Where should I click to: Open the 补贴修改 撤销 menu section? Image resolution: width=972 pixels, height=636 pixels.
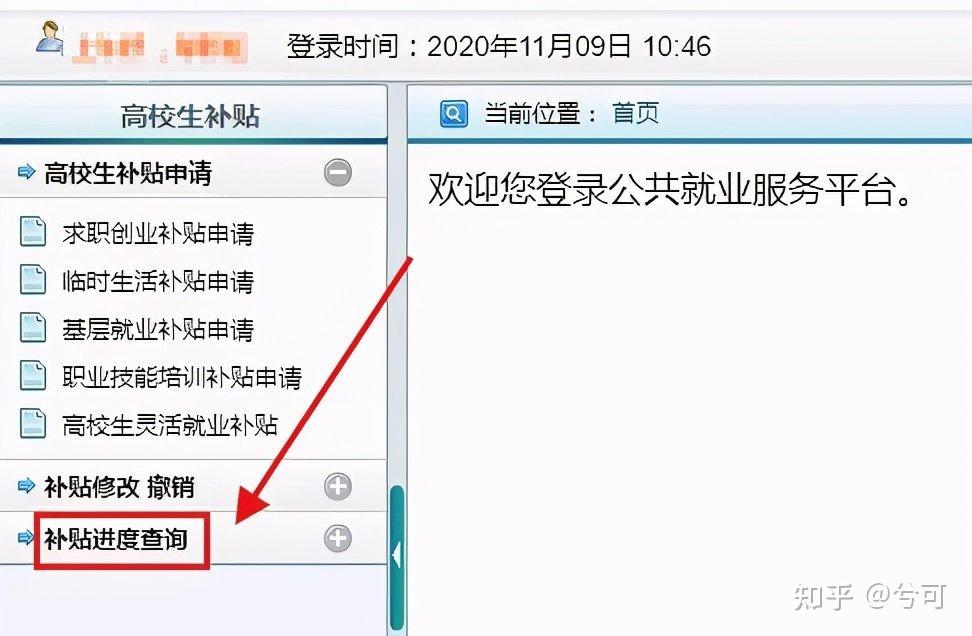119,487
